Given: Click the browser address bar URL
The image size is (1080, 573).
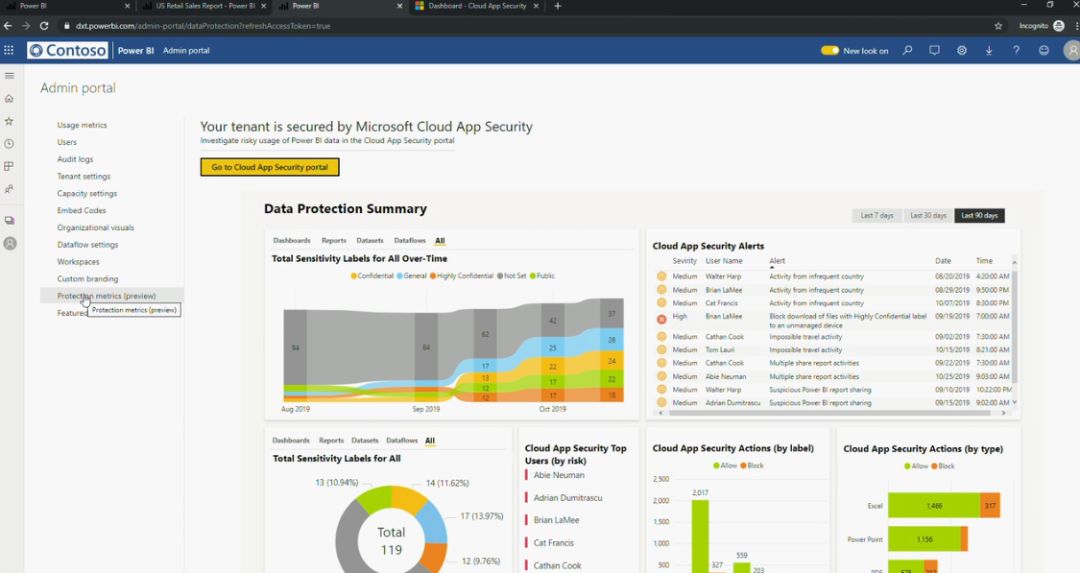Looking at the screenshot, I should coord(203,26).
